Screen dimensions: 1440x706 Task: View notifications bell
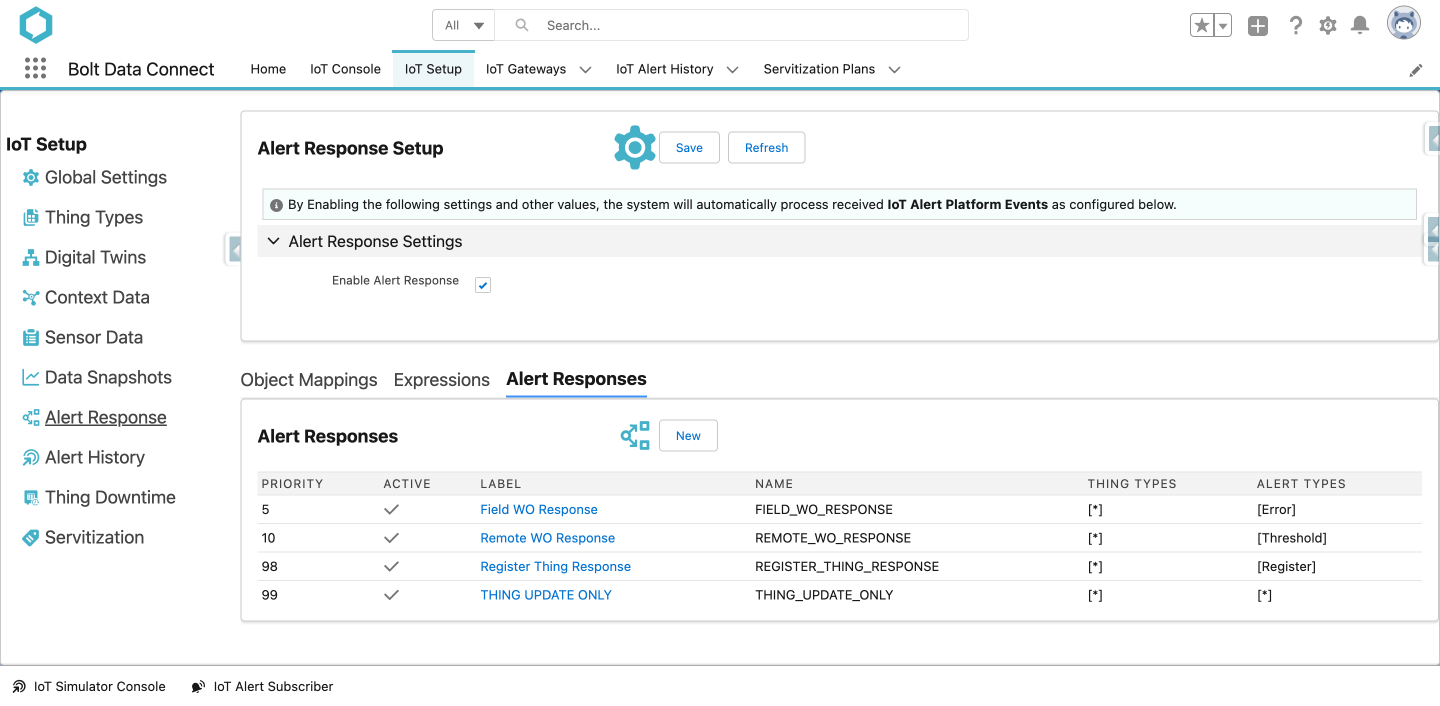pos(1360,26)
